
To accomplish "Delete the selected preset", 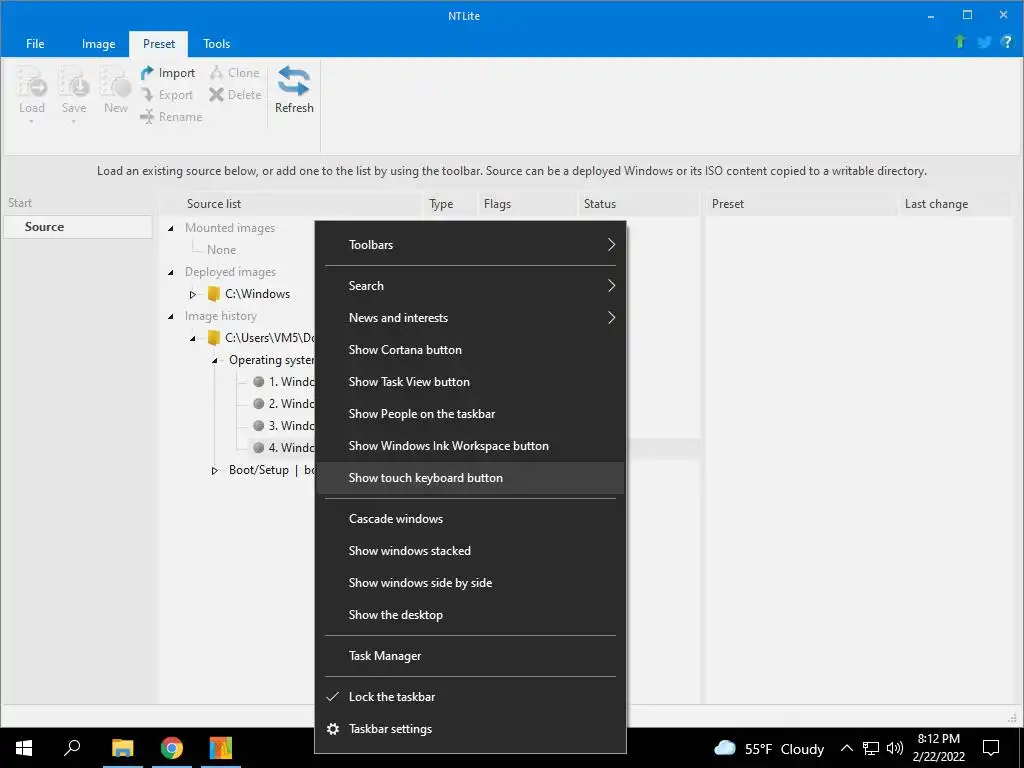I will point(235,95).
